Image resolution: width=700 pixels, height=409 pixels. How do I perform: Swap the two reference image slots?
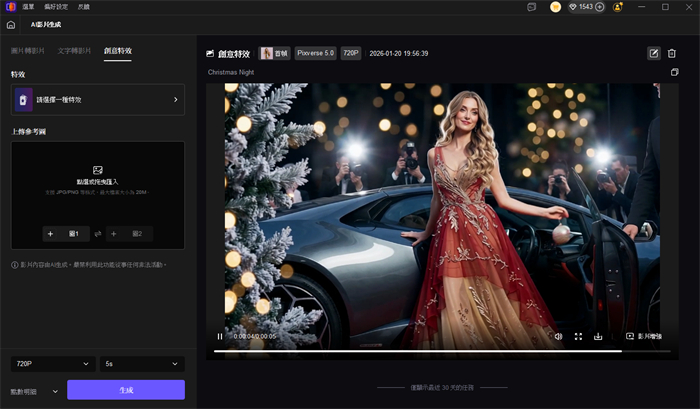tap(98, 233)
